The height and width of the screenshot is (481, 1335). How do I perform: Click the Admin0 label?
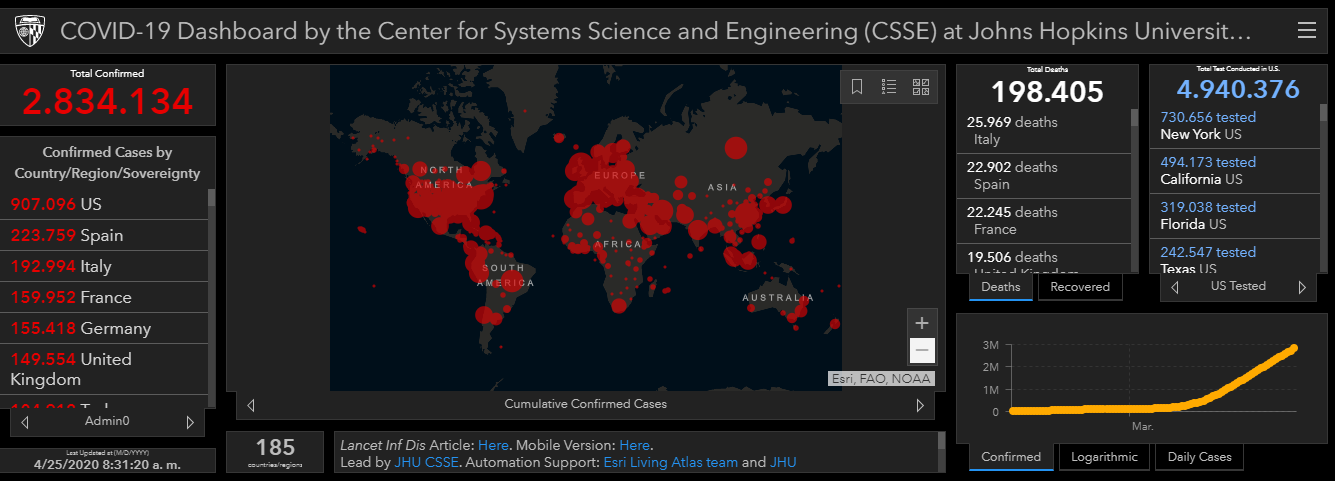pyautogui.click(x=107, y=422)
